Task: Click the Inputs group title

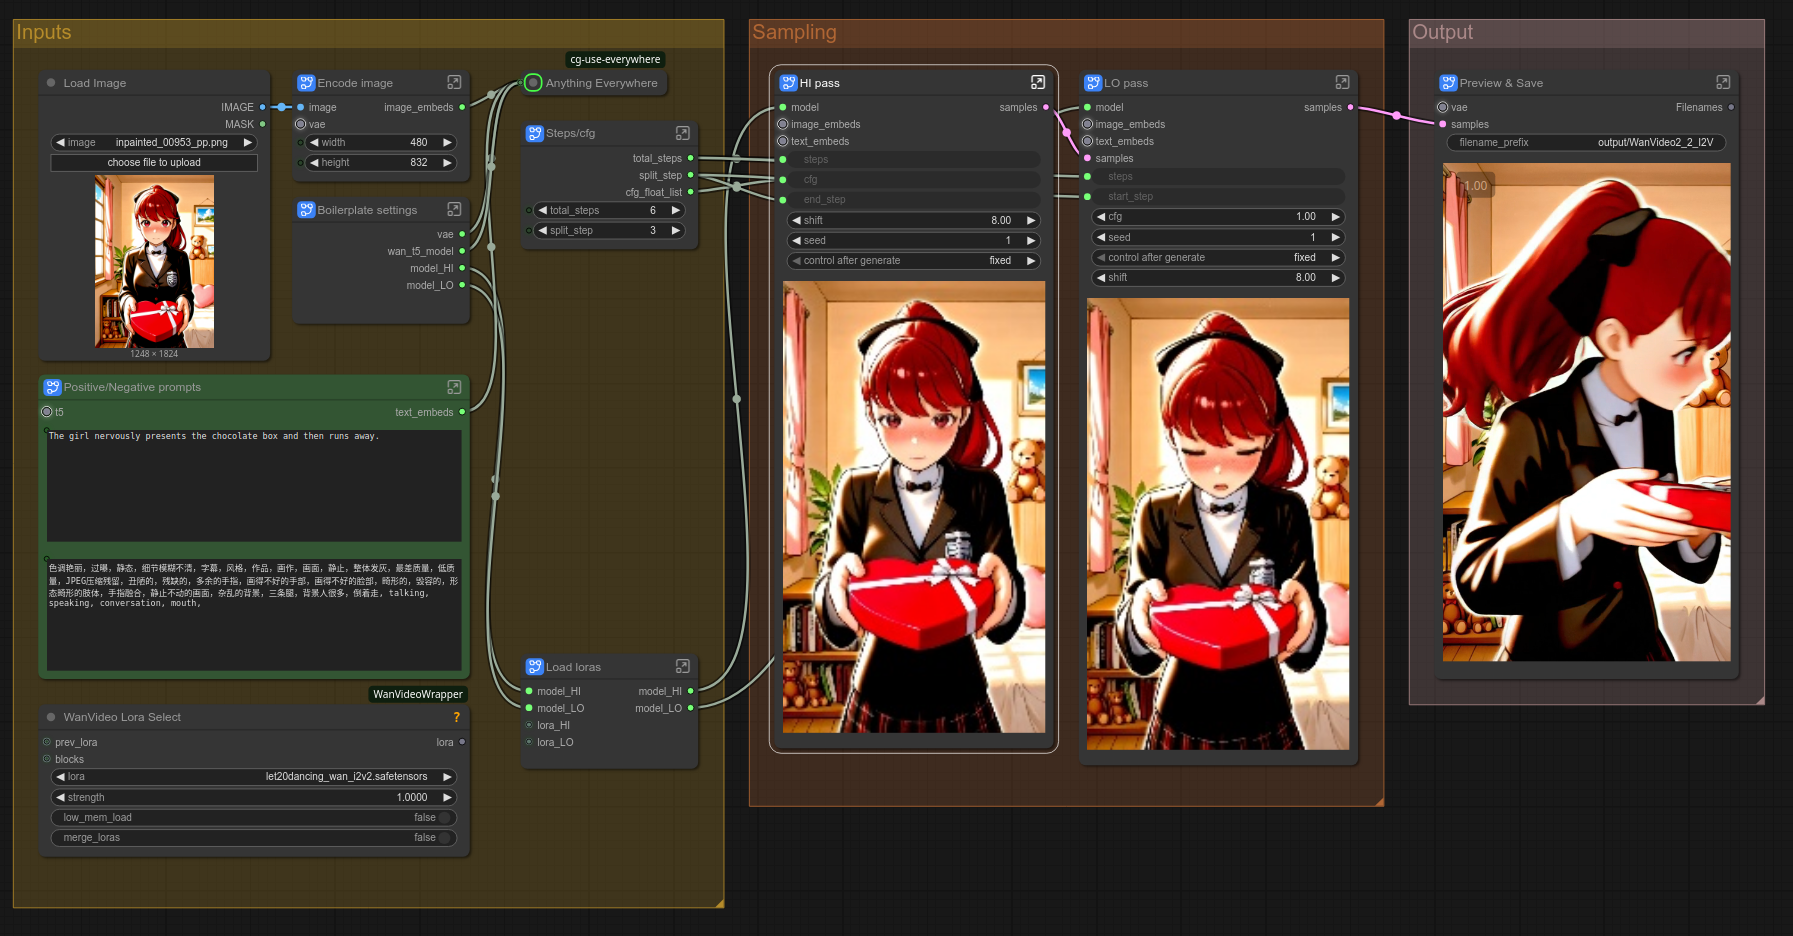Action: [44, 32]
